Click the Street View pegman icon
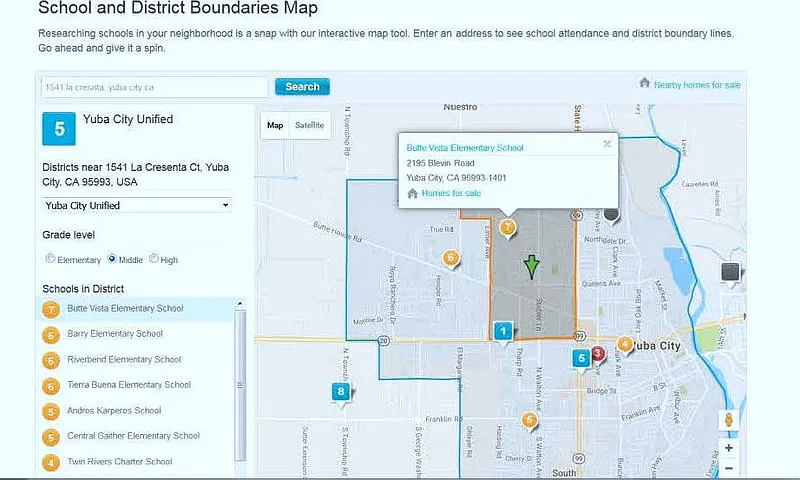The width and height of the screenshot is (800, 480). pos(729,420)
